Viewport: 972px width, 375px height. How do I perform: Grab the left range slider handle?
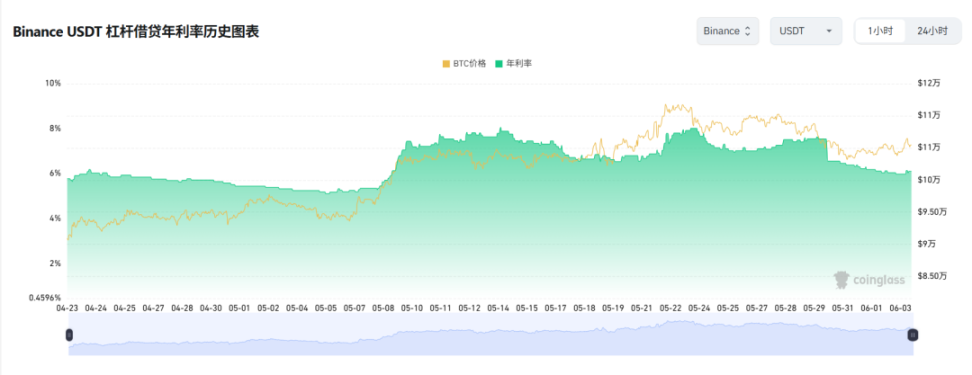[x=69, y=335]
